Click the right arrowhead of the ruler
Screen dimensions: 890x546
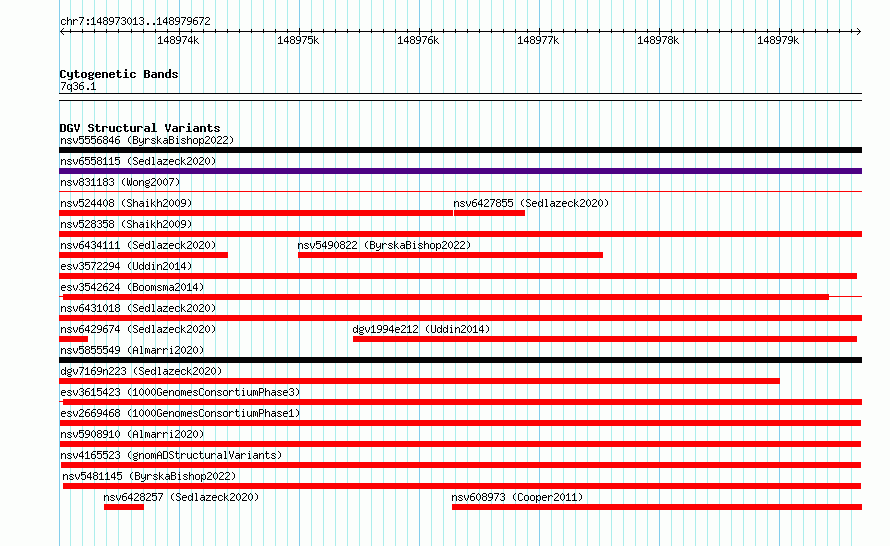[x=859, y=31]
